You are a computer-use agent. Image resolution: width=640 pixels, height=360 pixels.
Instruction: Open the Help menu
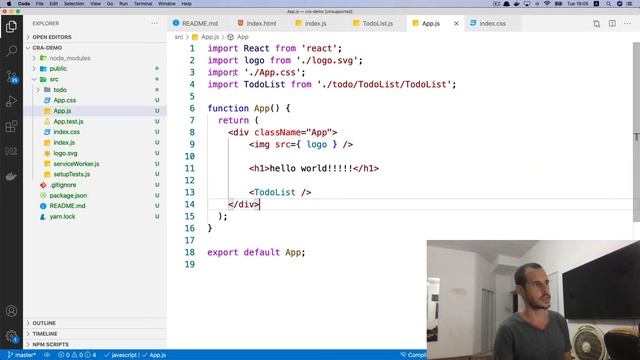click(x=186, y=4)
